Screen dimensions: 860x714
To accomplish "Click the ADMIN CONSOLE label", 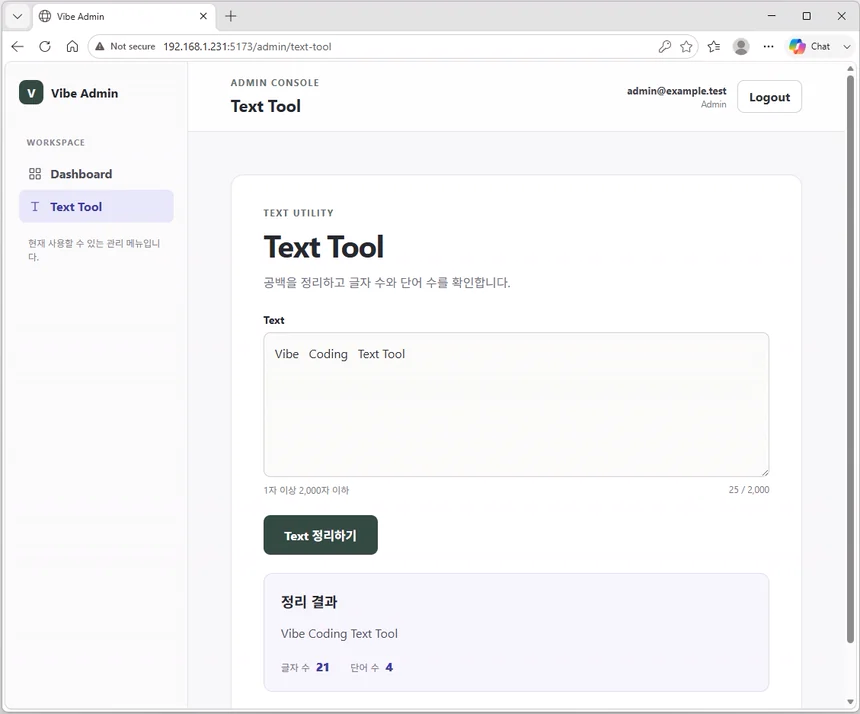I will click(275, 83).
